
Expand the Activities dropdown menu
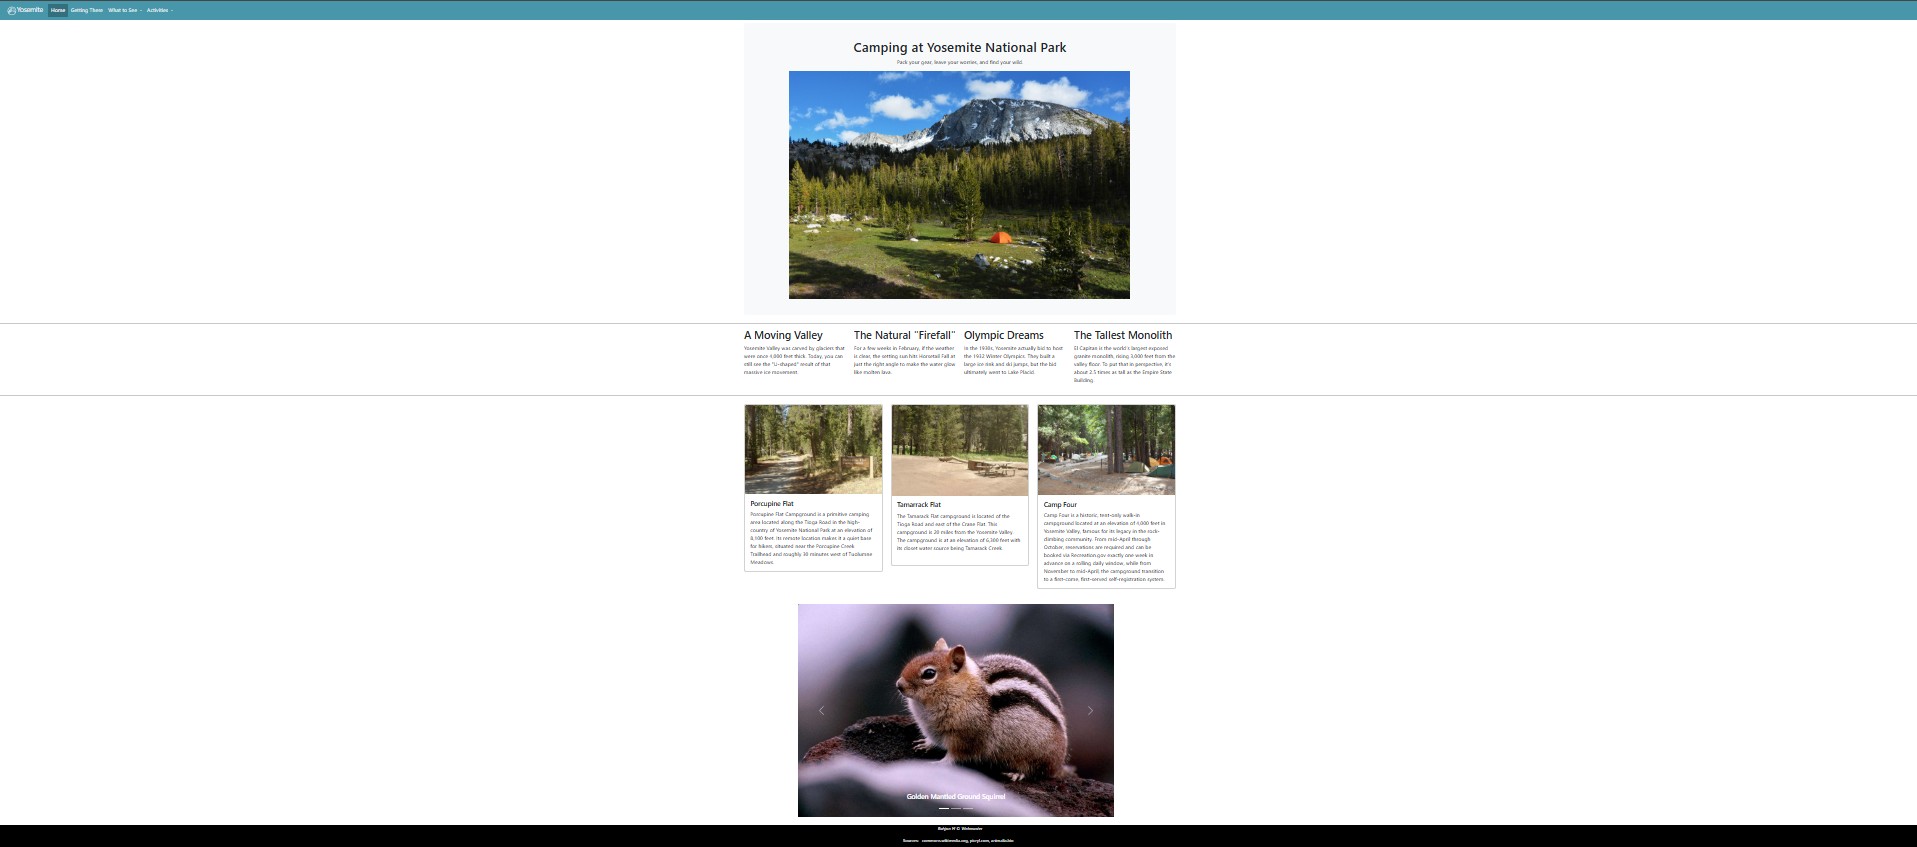pos(160,10)
